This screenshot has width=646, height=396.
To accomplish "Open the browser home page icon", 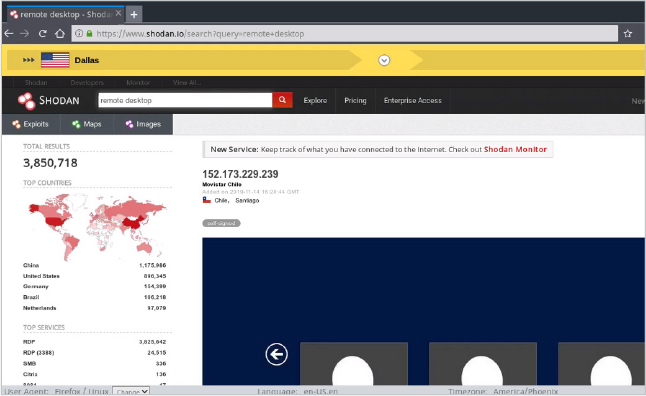I will 60,34.
